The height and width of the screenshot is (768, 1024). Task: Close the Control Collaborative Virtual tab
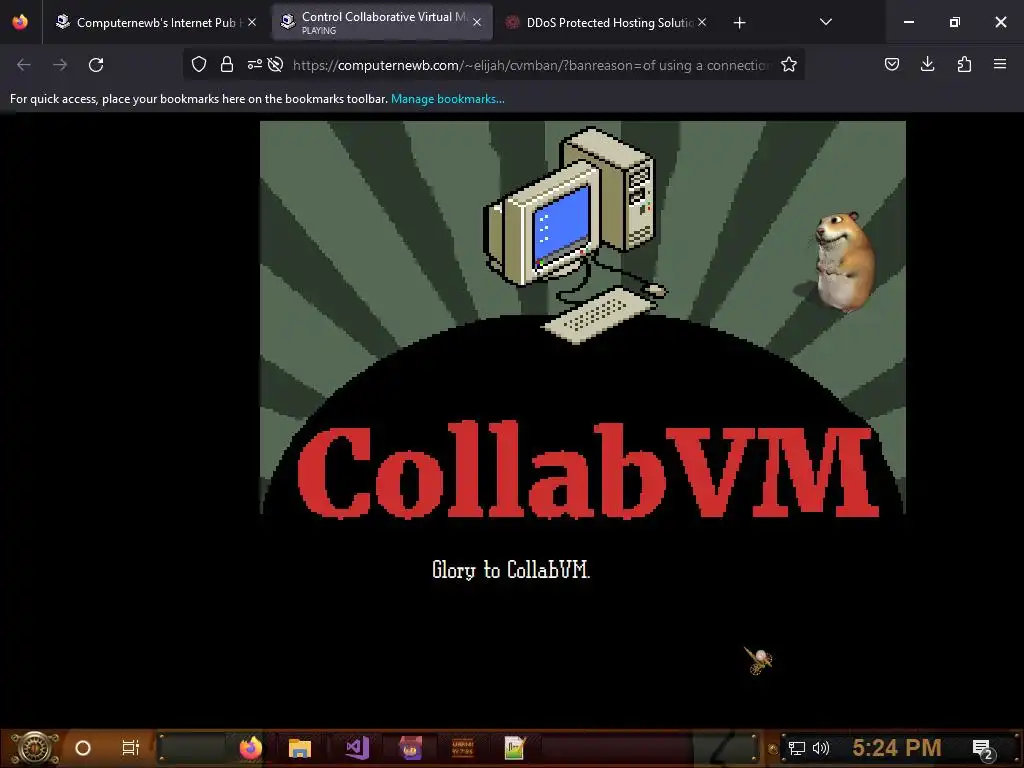(x=477, y=22)
